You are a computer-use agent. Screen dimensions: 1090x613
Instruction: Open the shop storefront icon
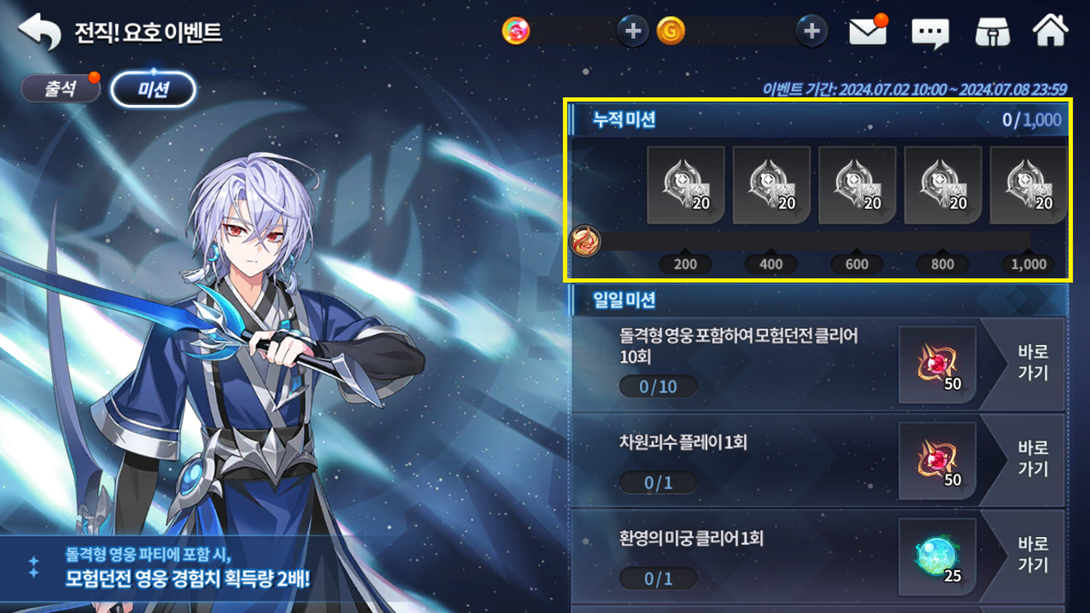(x=992, y=32)
